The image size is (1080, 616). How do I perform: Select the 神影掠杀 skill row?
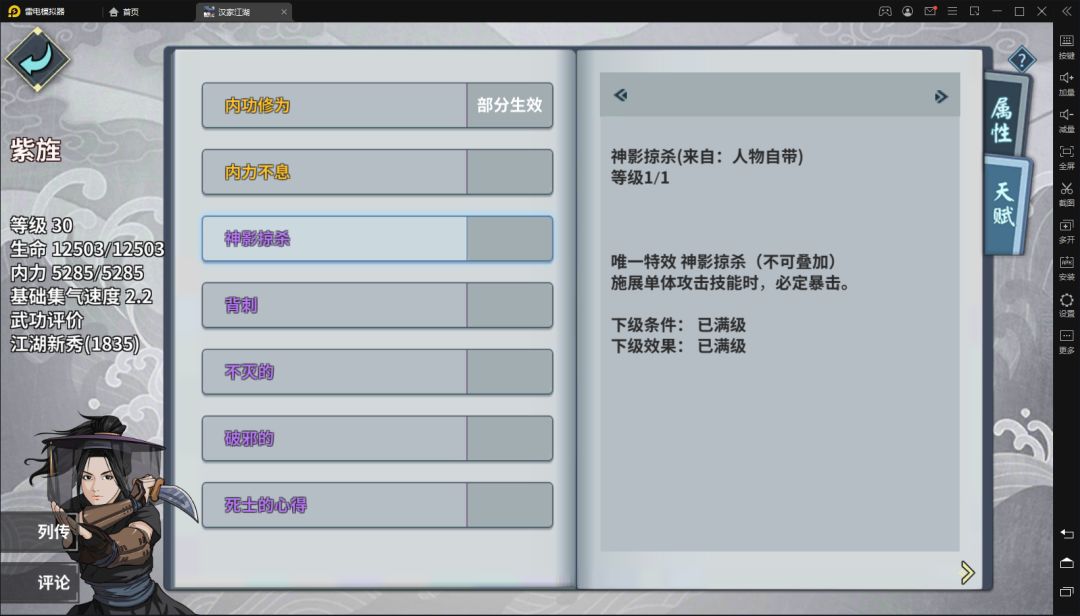point(377,238)
